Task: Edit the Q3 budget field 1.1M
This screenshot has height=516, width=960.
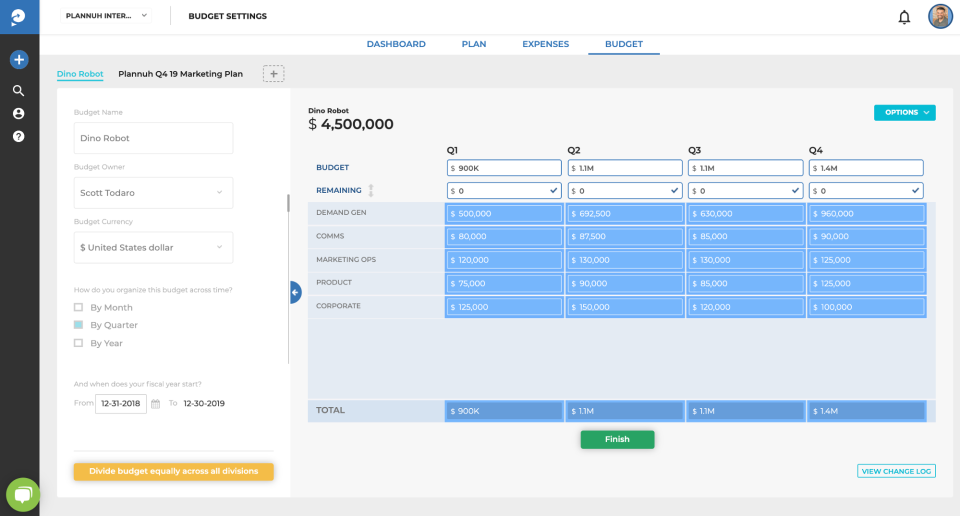Action: pyautogui.click(x=745, y=168)
